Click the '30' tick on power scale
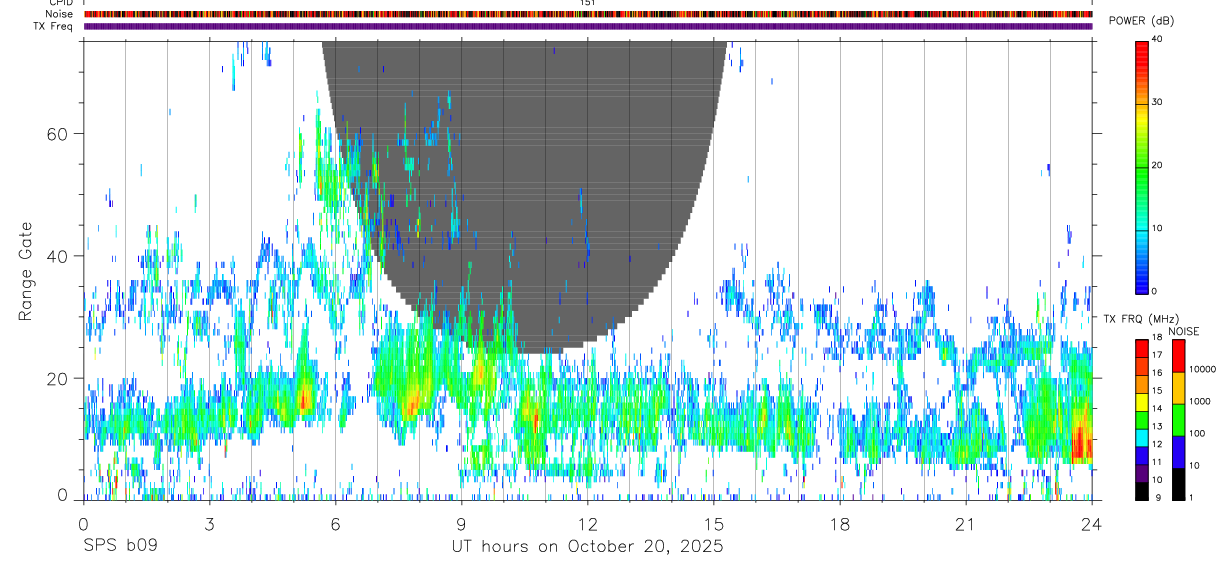 pyautogui.click(x=1156, y=103)
